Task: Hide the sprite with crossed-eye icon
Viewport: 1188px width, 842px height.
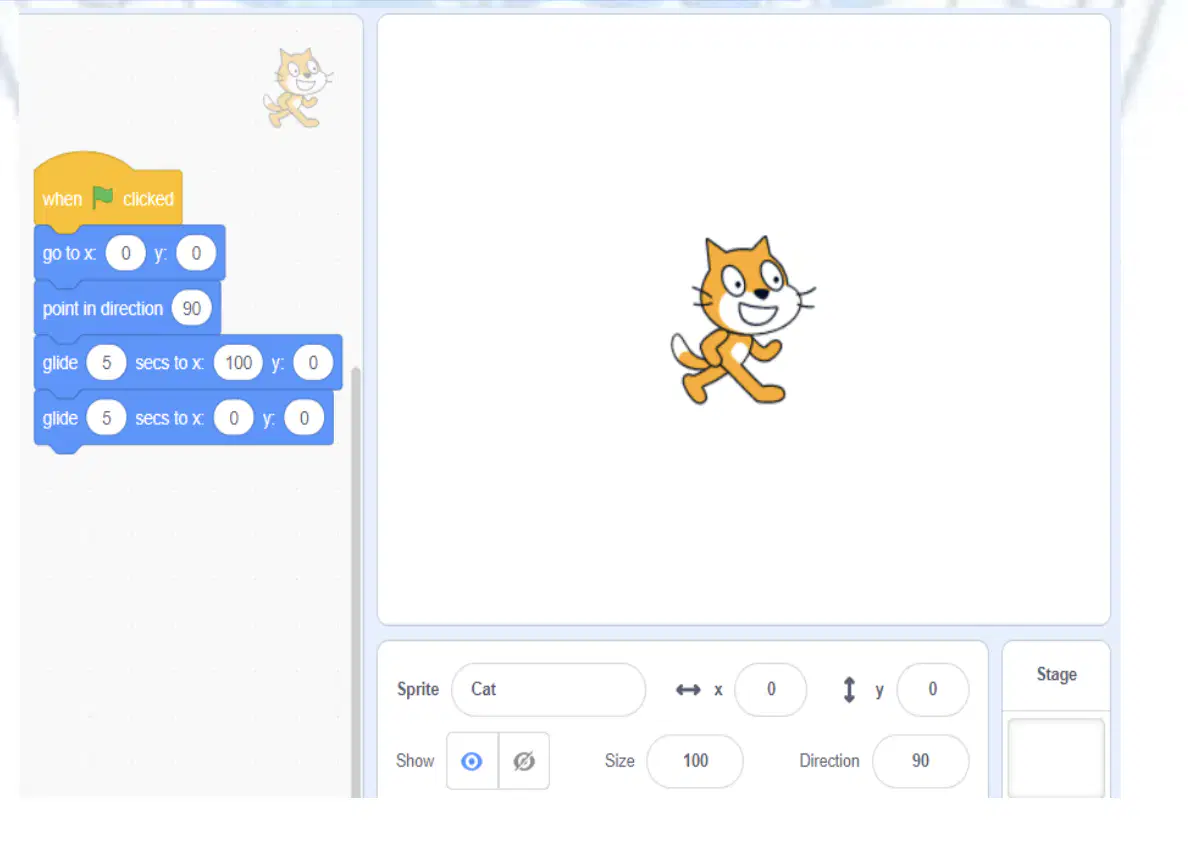Action: tap(524, 761)
